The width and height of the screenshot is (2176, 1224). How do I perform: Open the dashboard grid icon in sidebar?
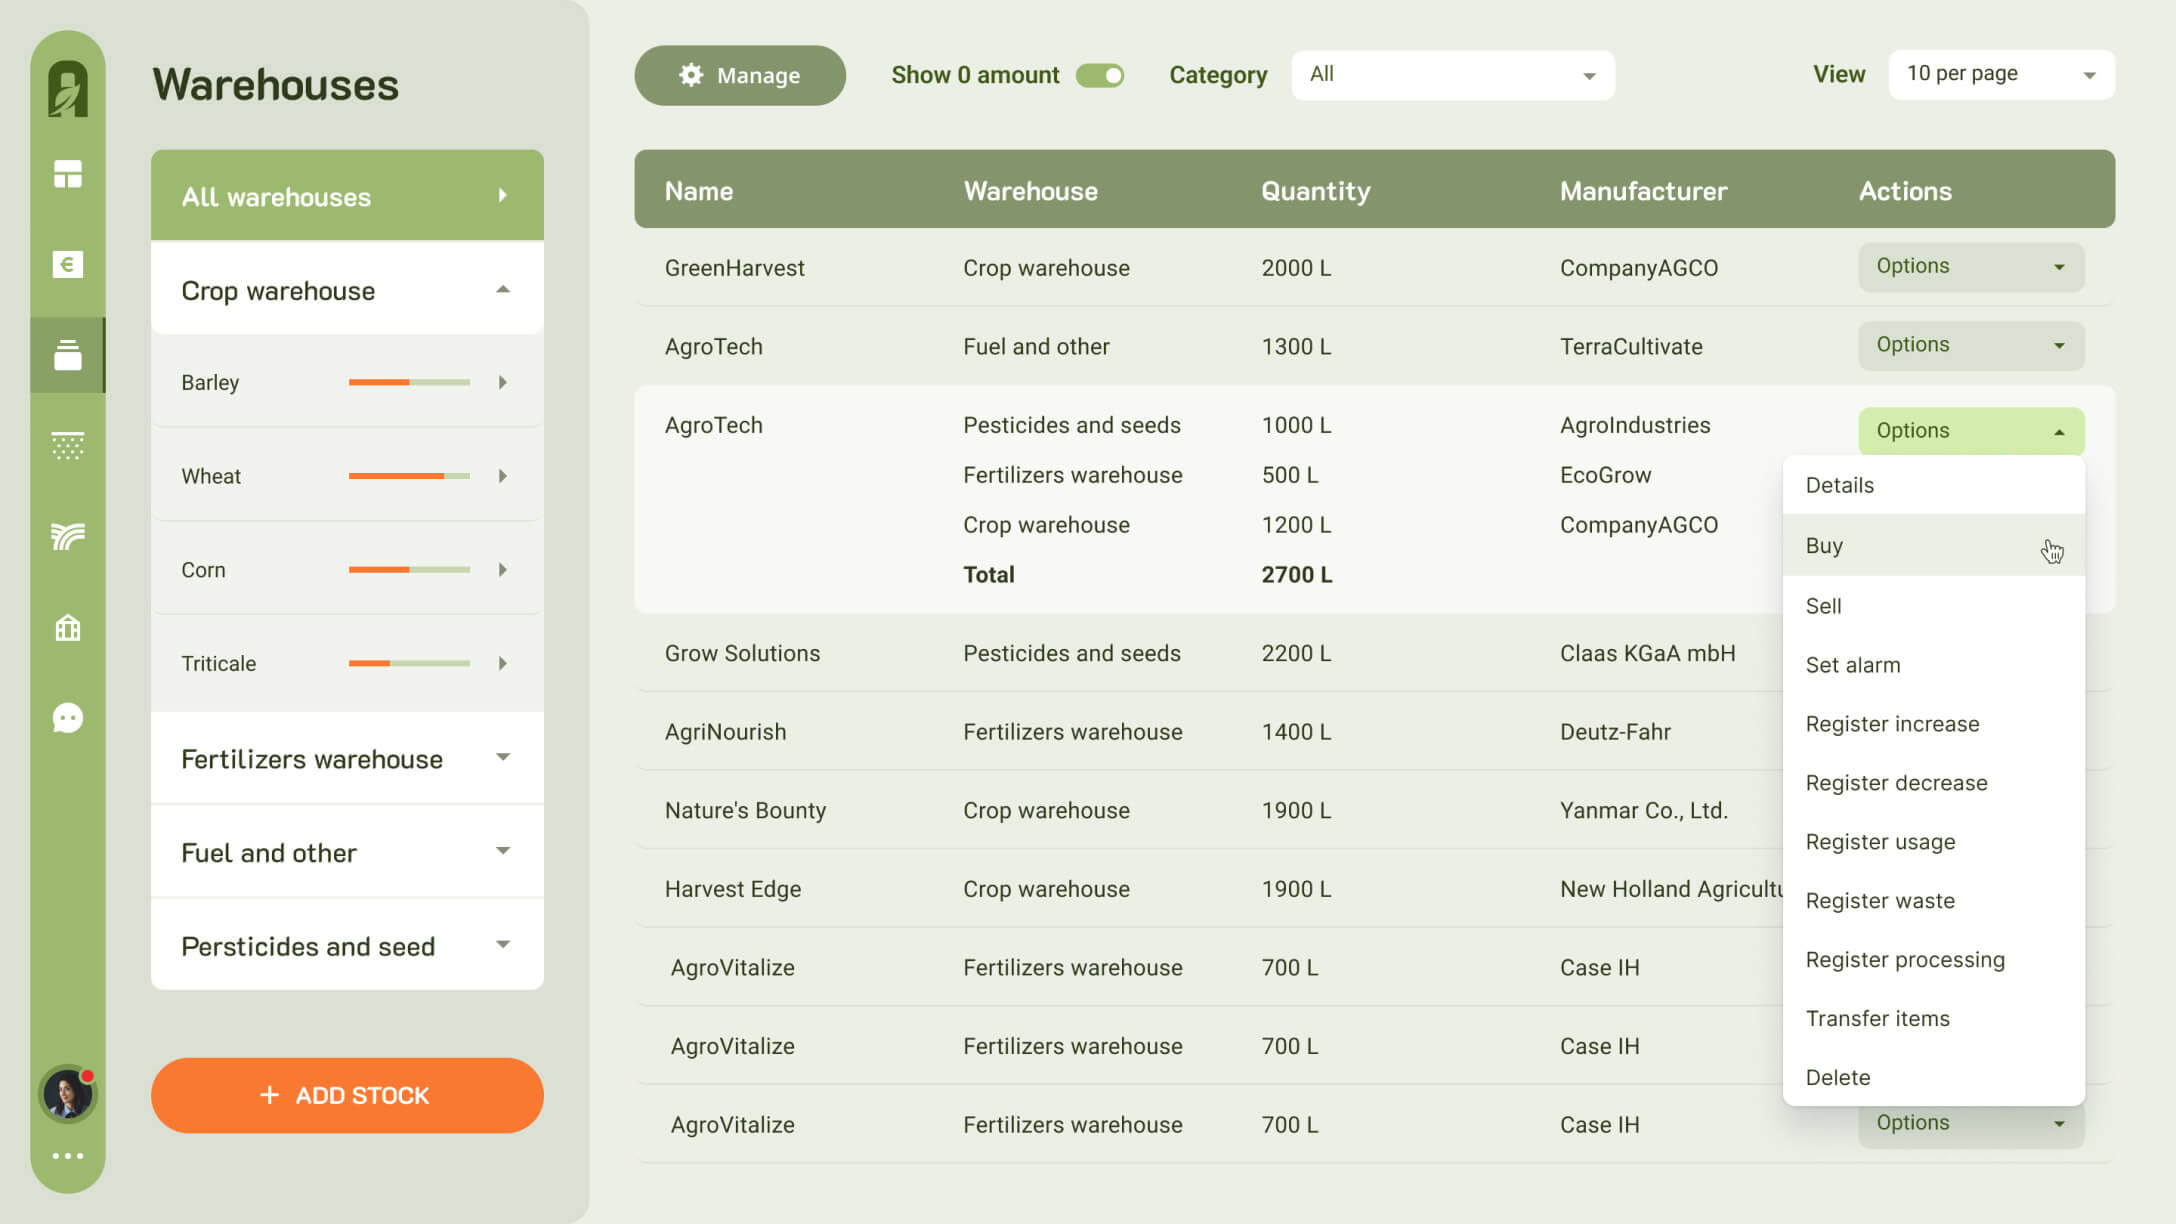(67, 174)
